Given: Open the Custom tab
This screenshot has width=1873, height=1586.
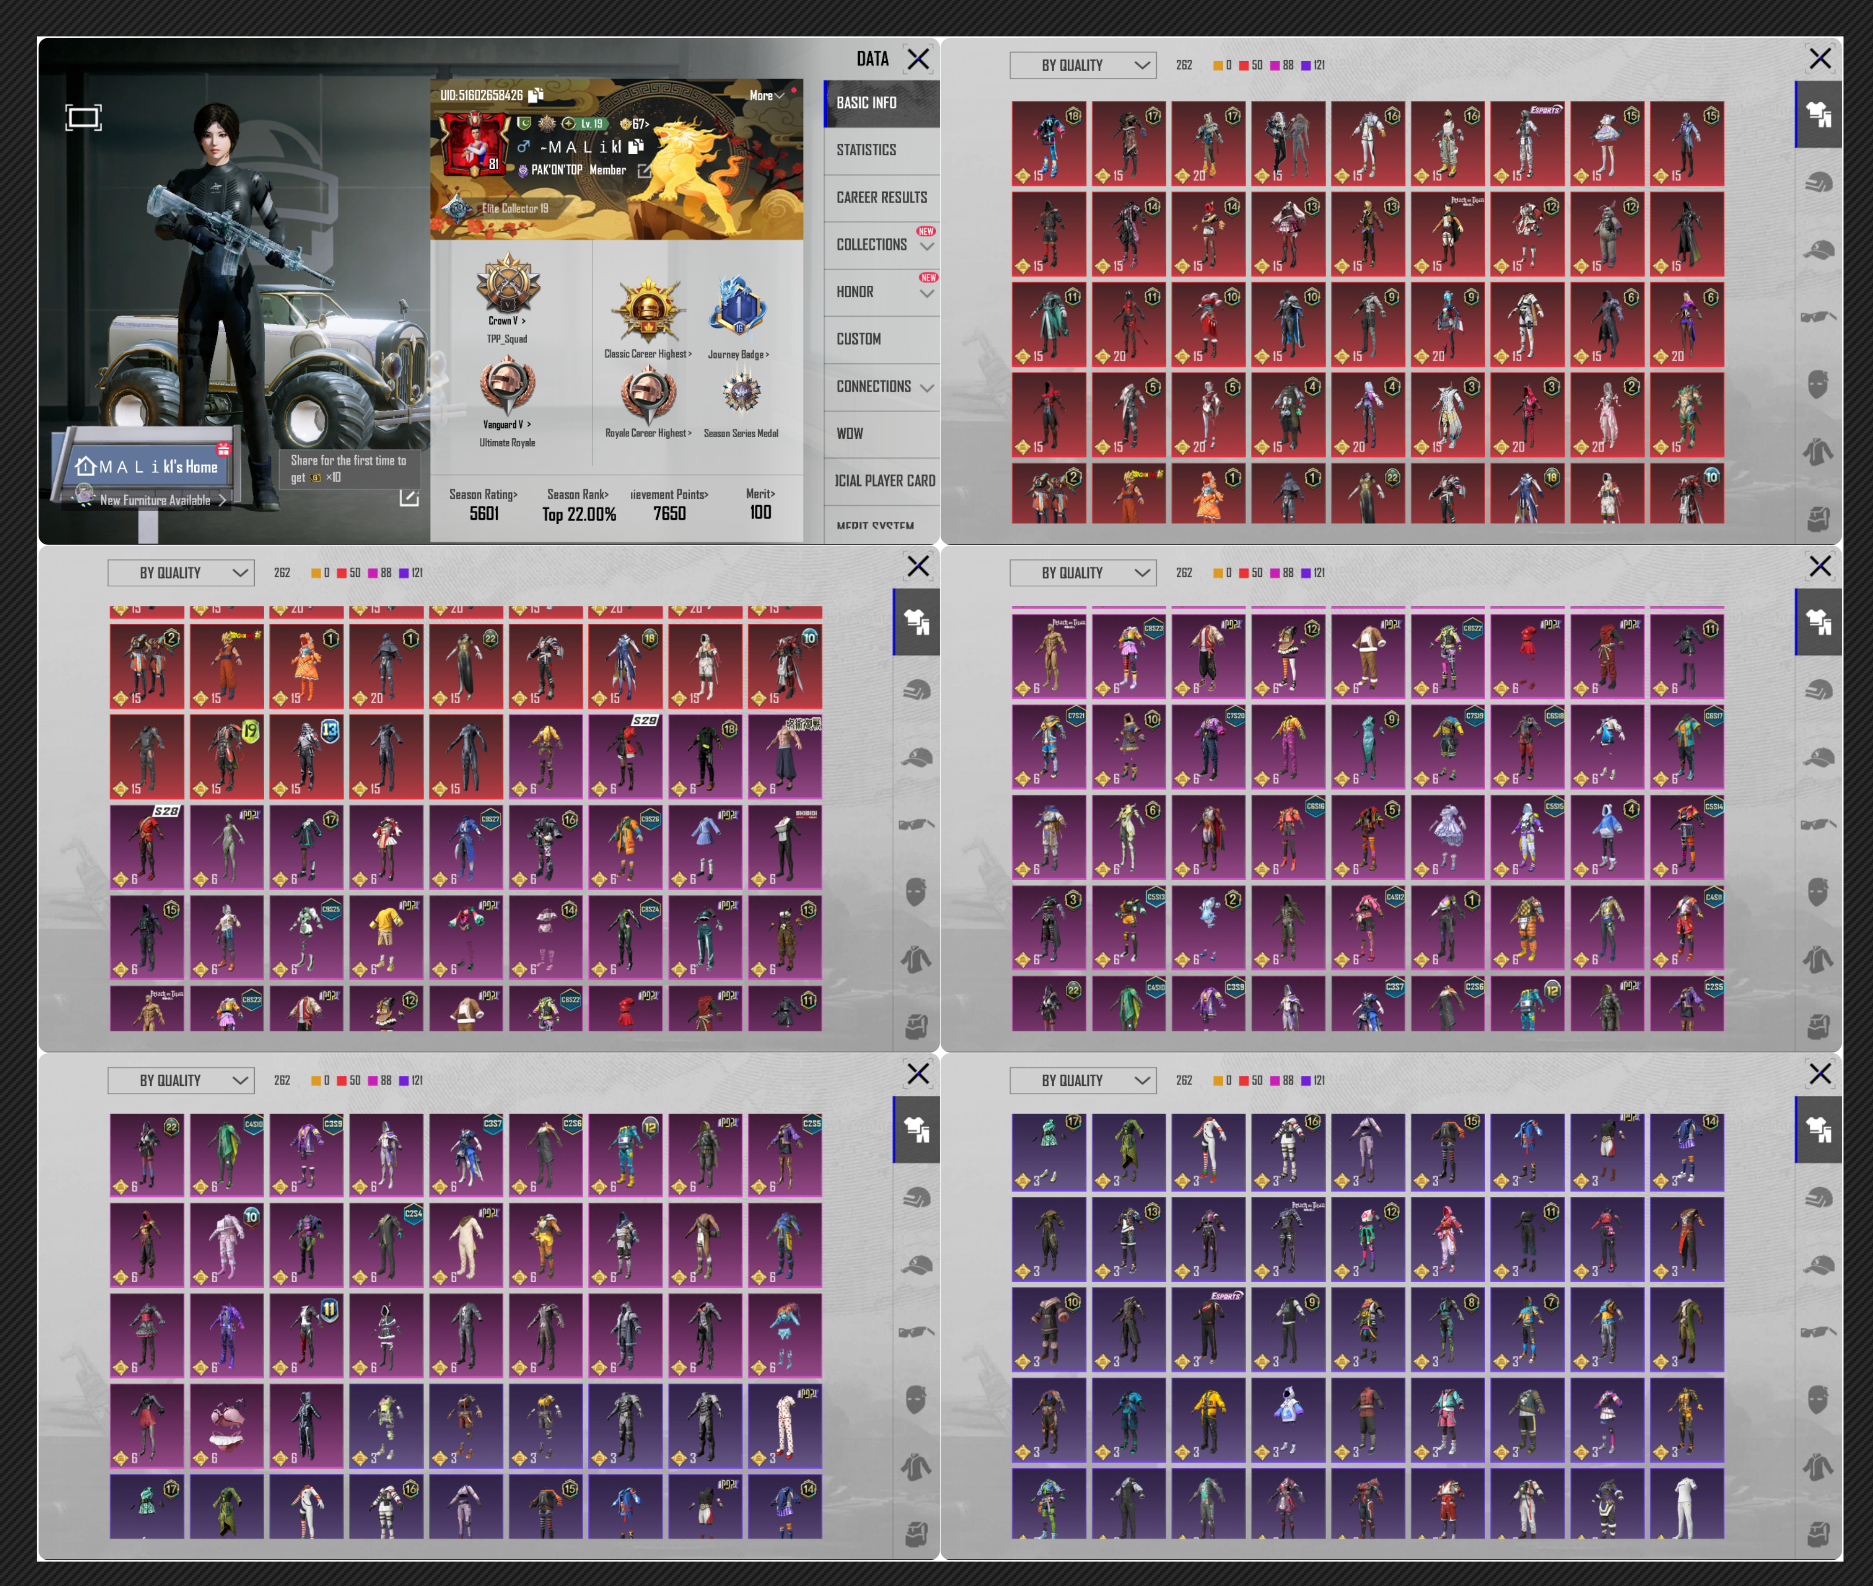Looking at the screenshot, I should click(x=882, y=339).
